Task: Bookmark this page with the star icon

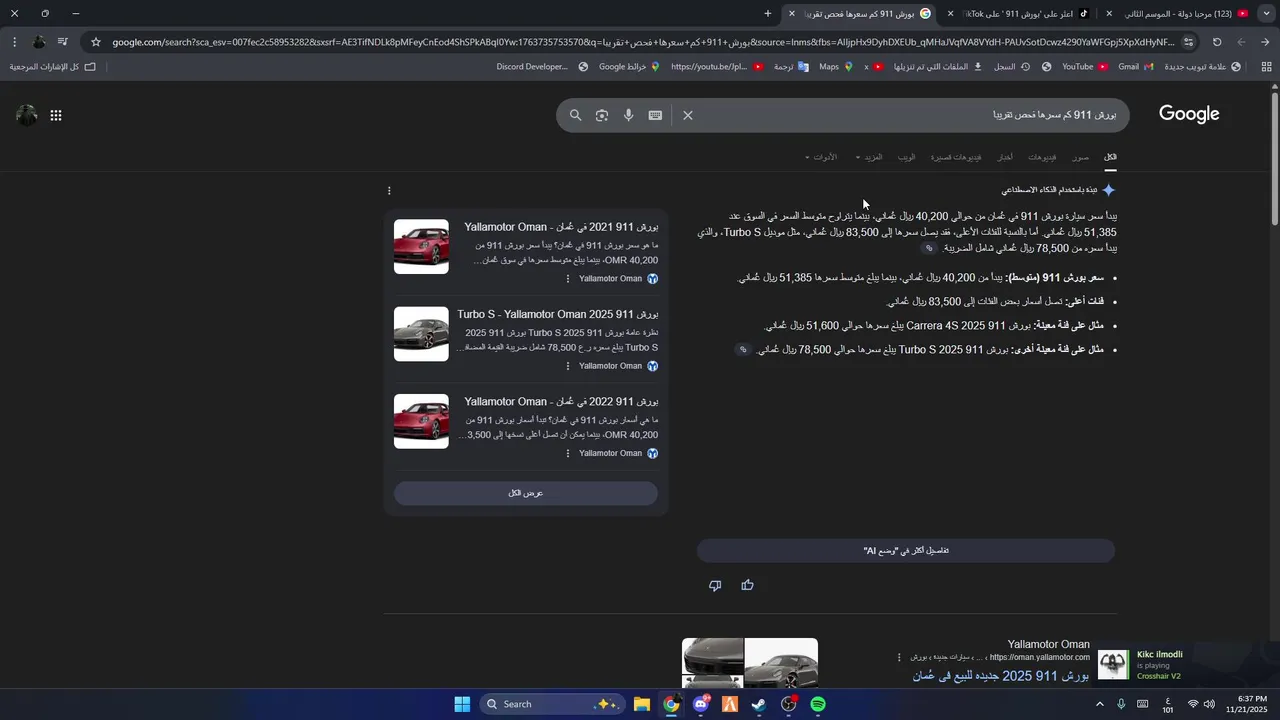Action: coord(95,42)
